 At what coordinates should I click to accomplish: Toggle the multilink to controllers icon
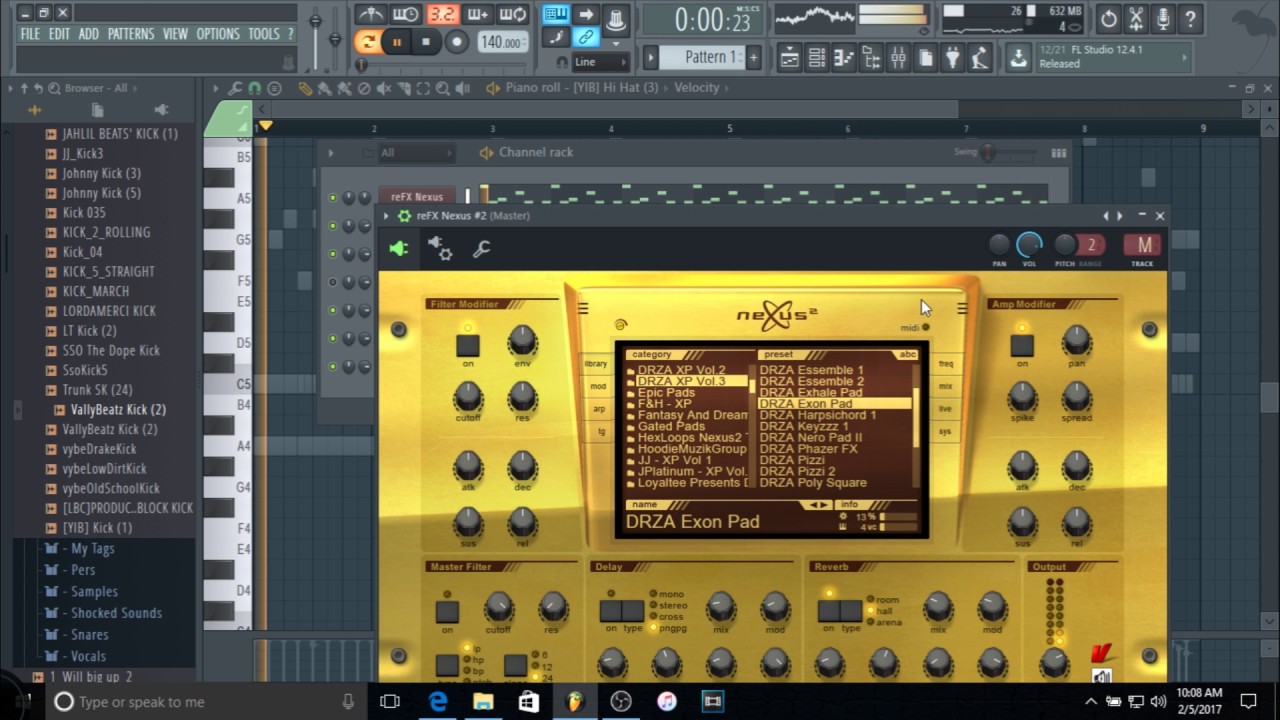click(x=586, y=38)
